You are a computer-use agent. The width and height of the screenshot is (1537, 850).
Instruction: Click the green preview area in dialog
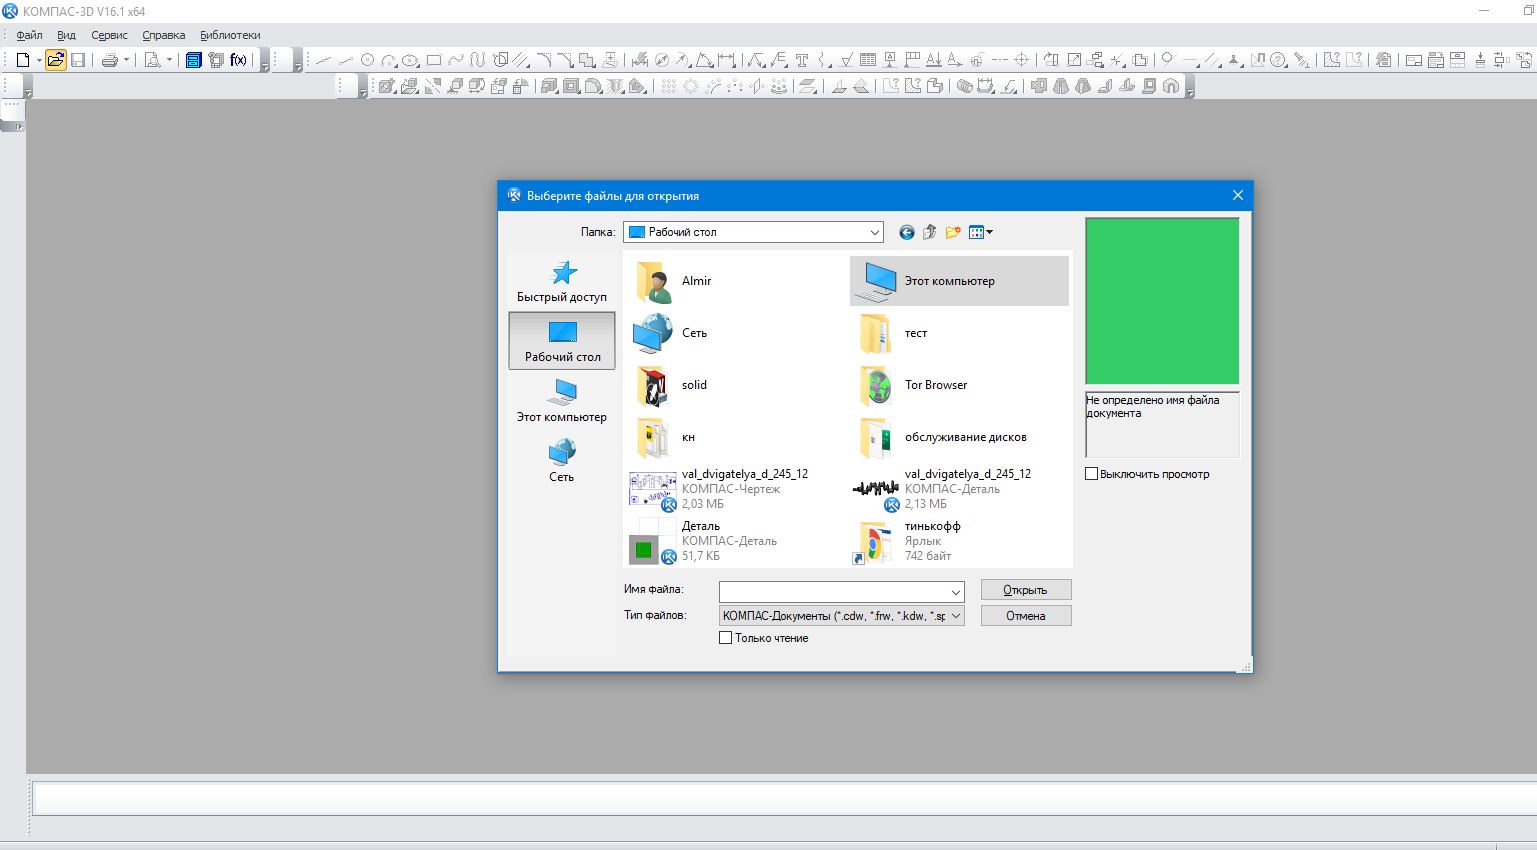click(1162, 301)
